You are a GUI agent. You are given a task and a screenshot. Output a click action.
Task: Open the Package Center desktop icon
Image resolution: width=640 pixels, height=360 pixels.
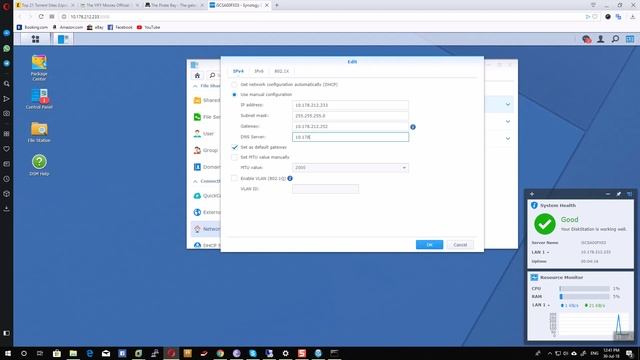coord(39,67)
